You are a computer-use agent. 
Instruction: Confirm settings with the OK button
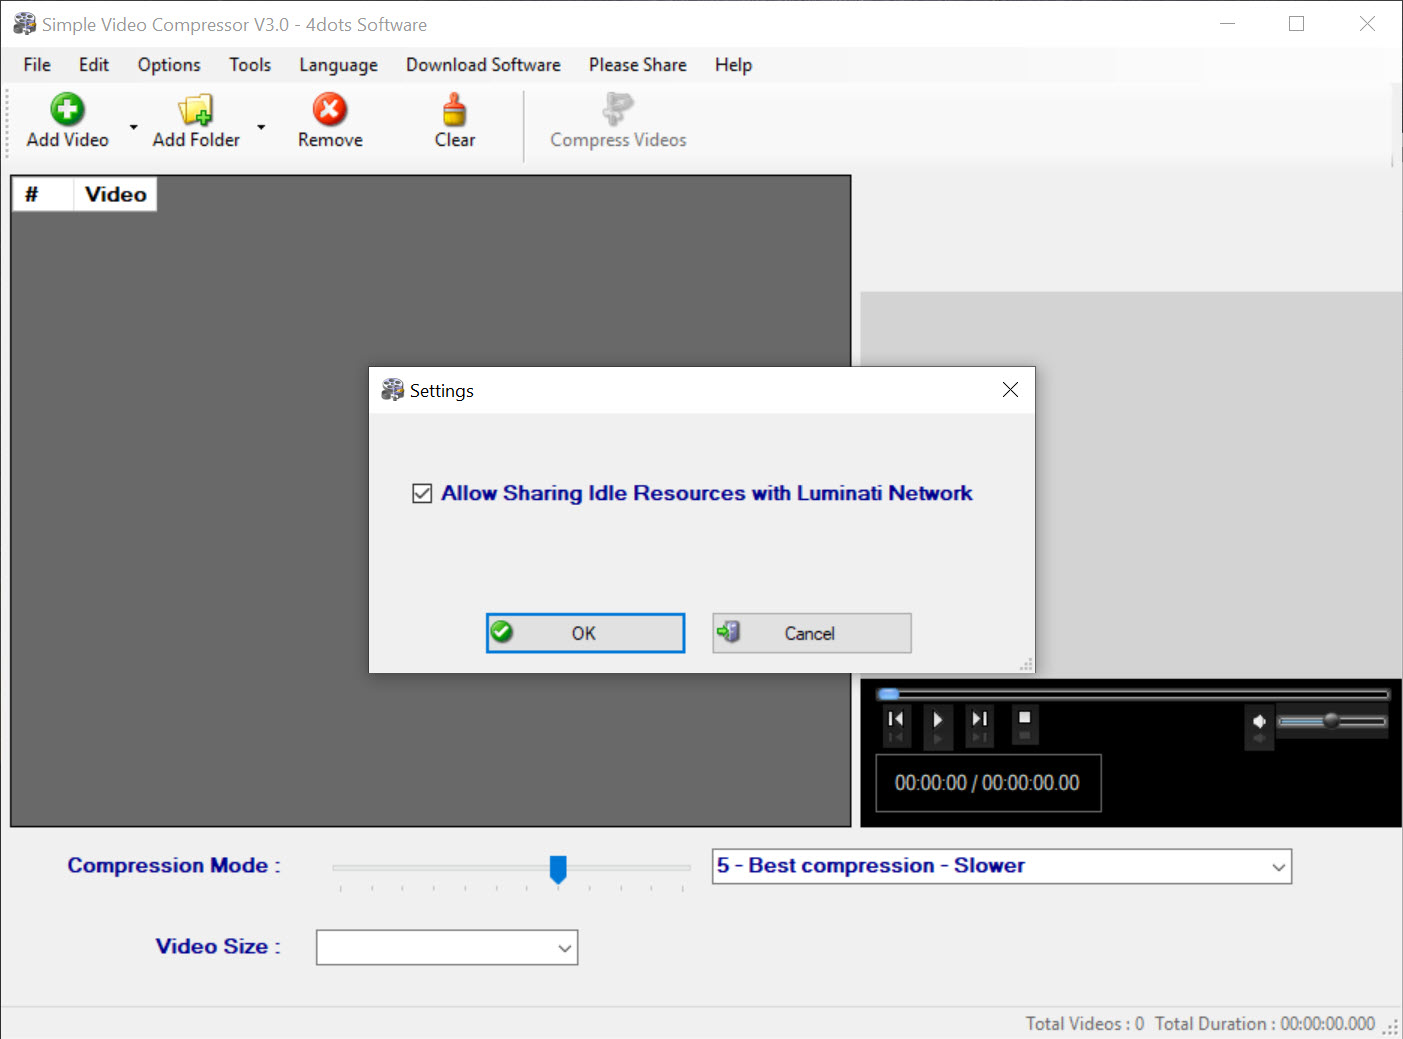tap(585, 633)
